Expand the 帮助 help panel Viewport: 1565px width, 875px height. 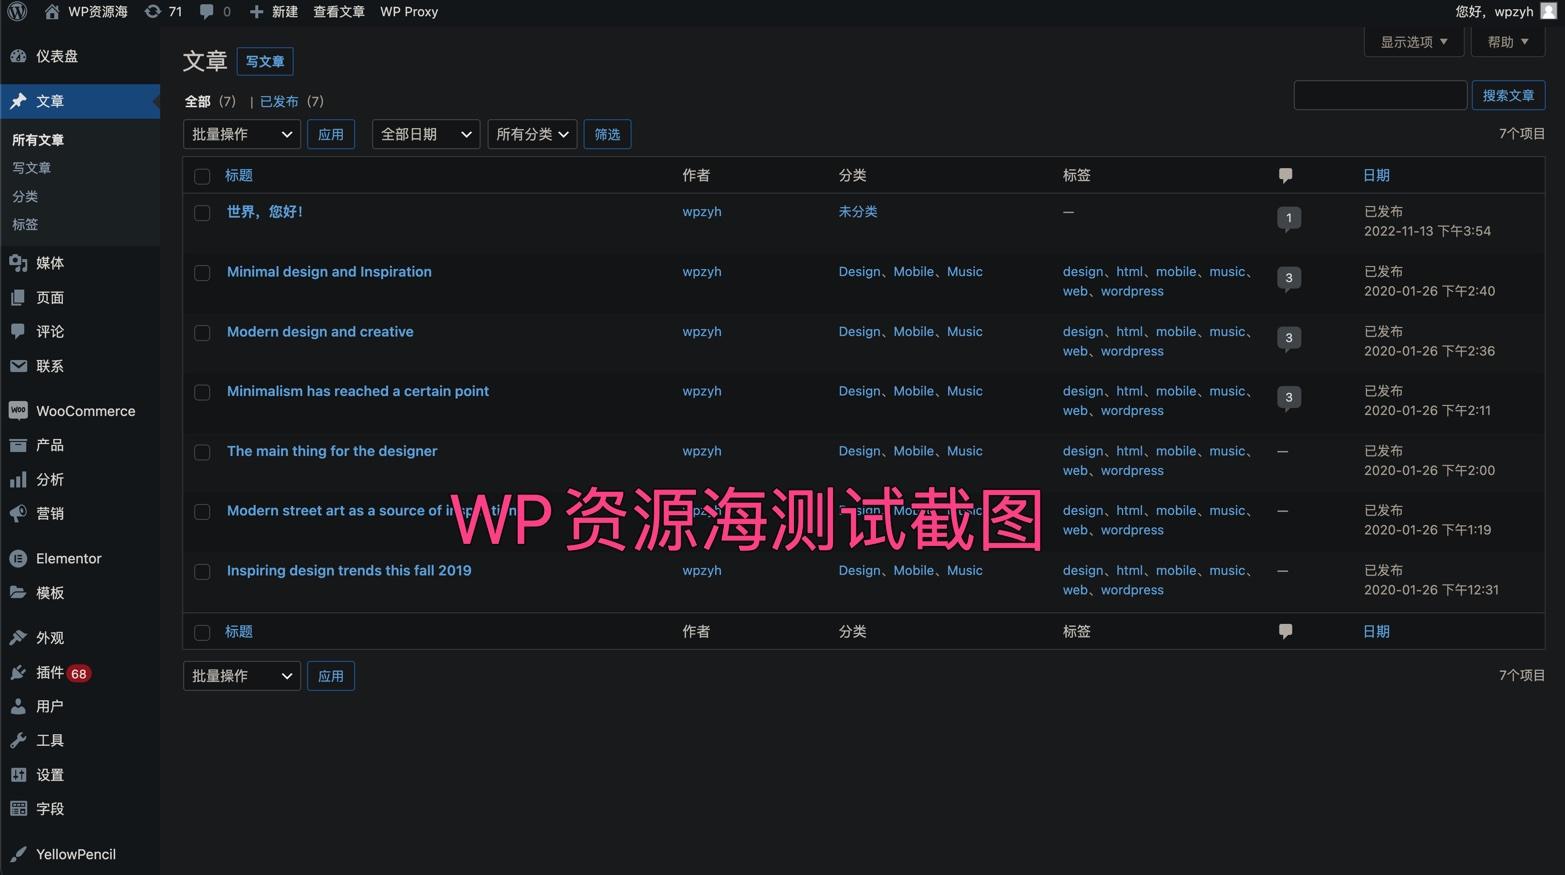1508,42
